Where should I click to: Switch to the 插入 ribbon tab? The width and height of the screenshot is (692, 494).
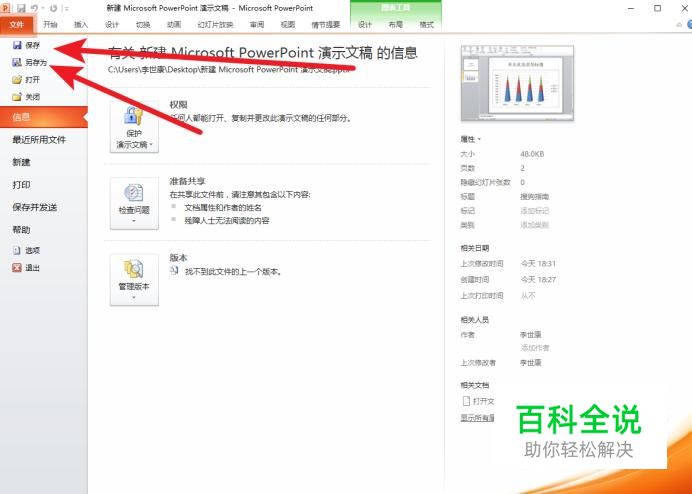[x=81, y=25]
